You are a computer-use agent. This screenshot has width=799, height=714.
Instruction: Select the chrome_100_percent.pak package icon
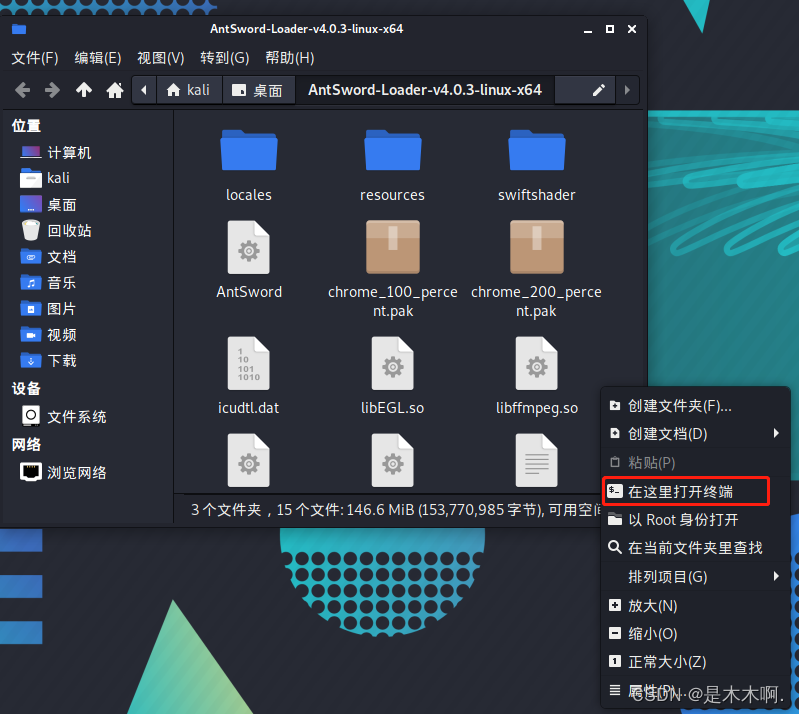point(393,247)
